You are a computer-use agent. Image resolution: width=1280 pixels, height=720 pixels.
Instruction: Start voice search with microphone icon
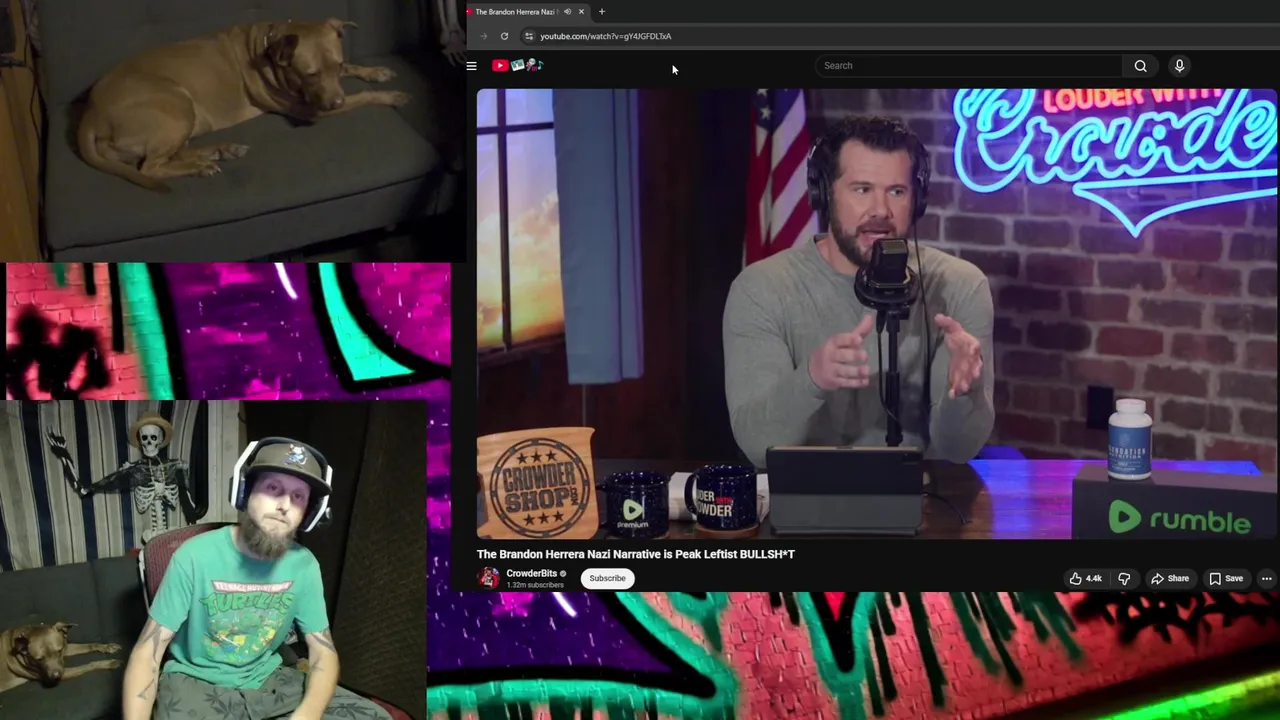click(1179, 66)
